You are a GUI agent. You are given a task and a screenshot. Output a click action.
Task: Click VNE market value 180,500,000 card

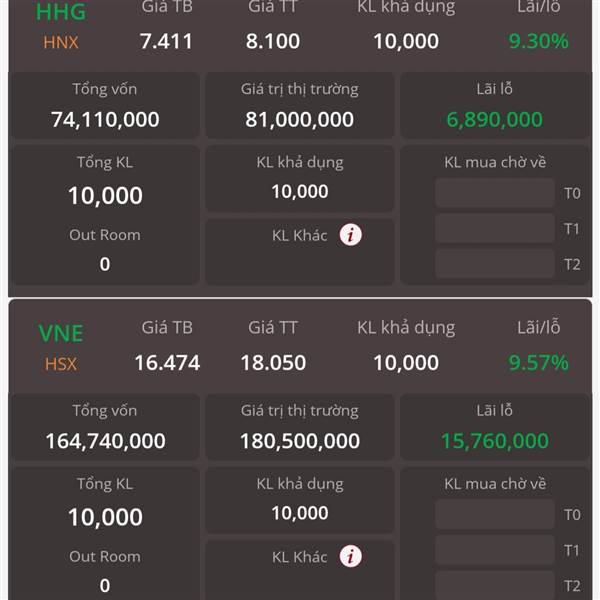tap(300, 427)
